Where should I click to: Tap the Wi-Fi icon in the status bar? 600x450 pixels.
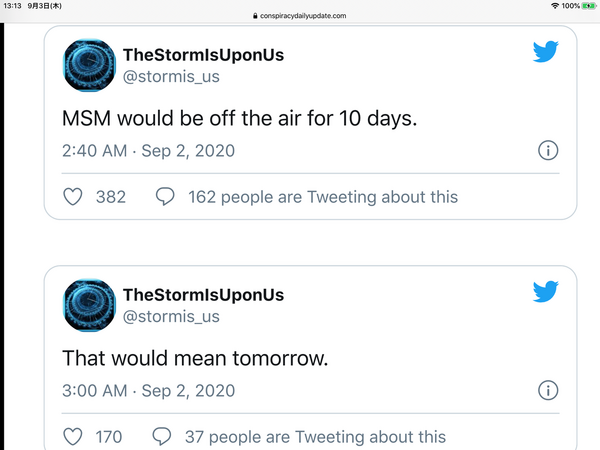pos(555,6)
